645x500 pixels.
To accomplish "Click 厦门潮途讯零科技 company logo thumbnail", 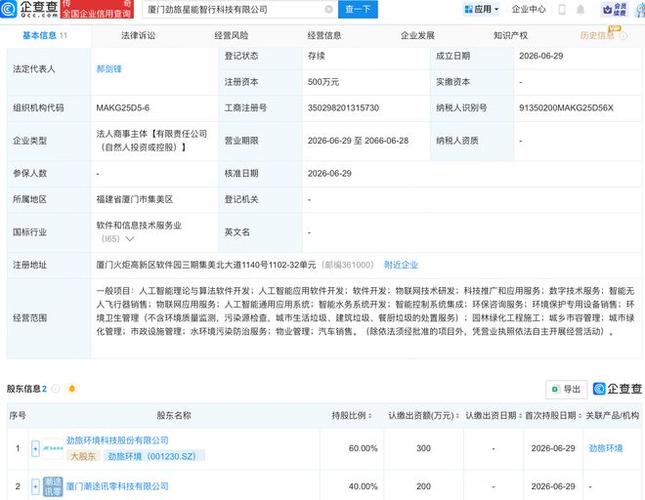I will coord(53,486).
